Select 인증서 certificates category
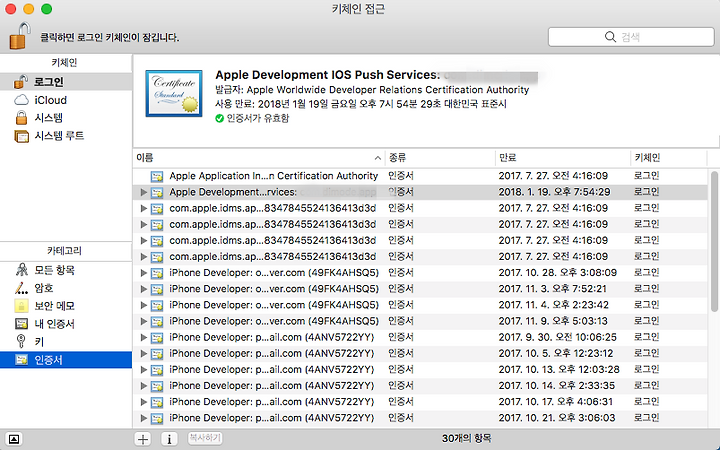The width and height of the screenshot is (720, 450). 66,360
